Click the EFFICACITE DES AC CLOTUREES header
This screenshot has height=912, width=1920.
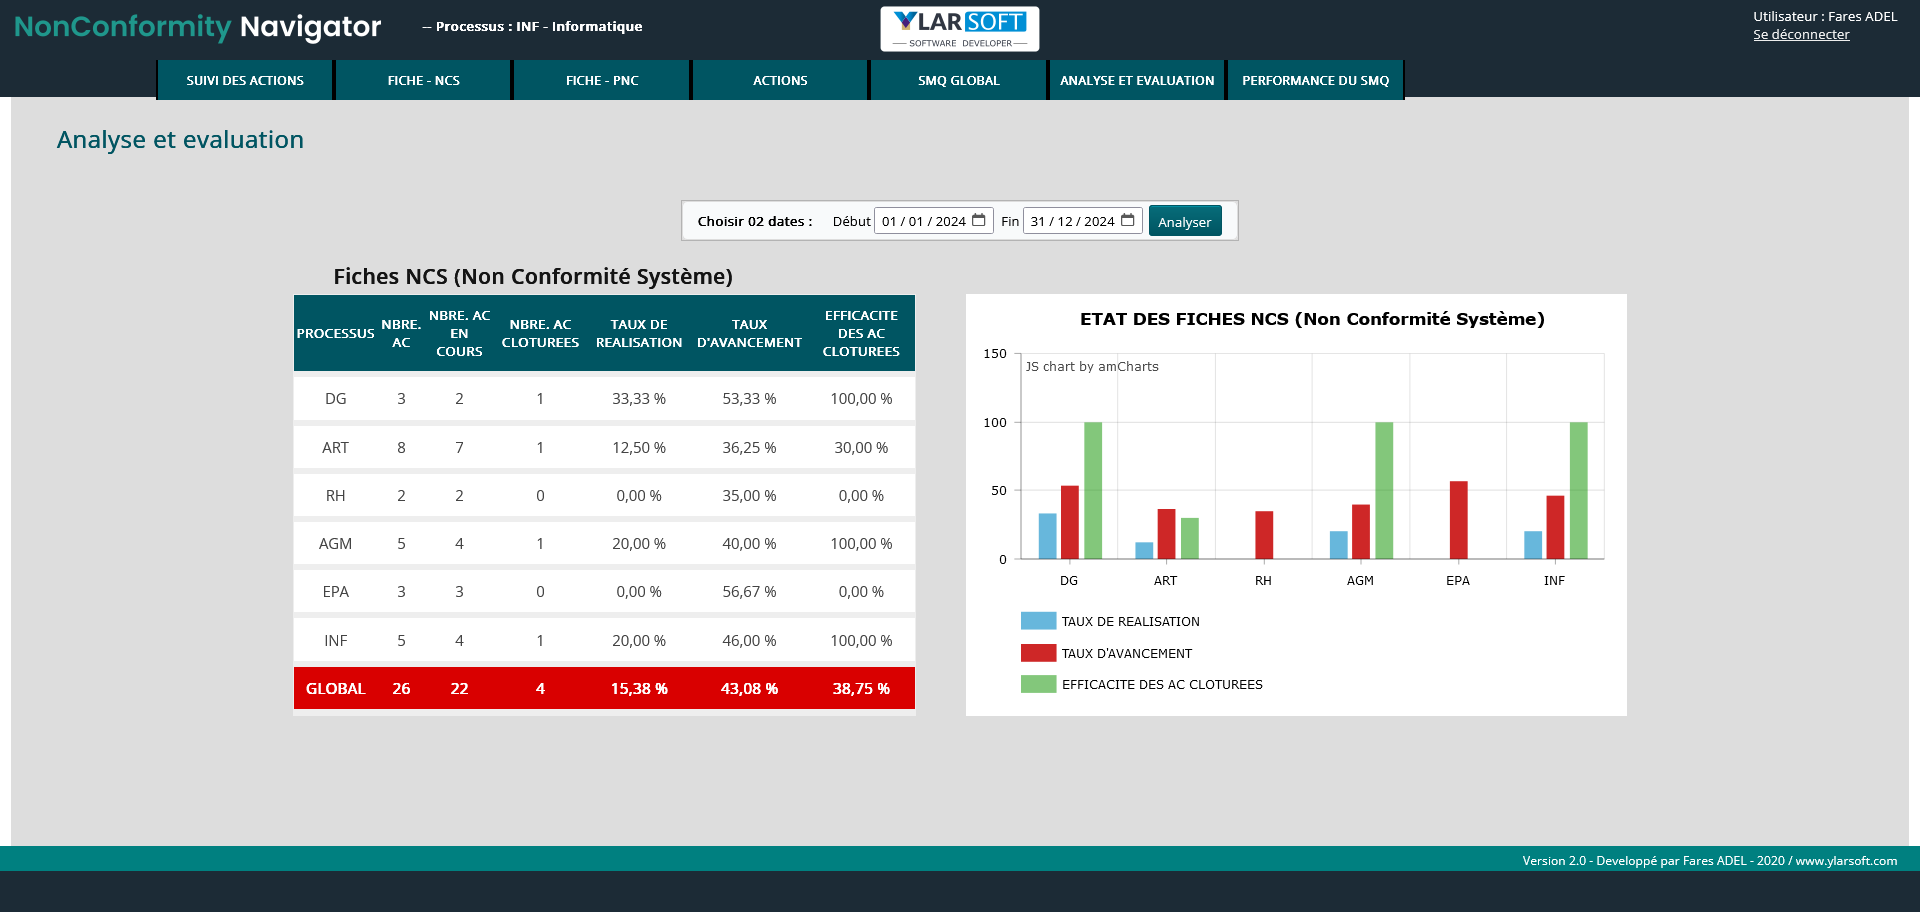861,334
